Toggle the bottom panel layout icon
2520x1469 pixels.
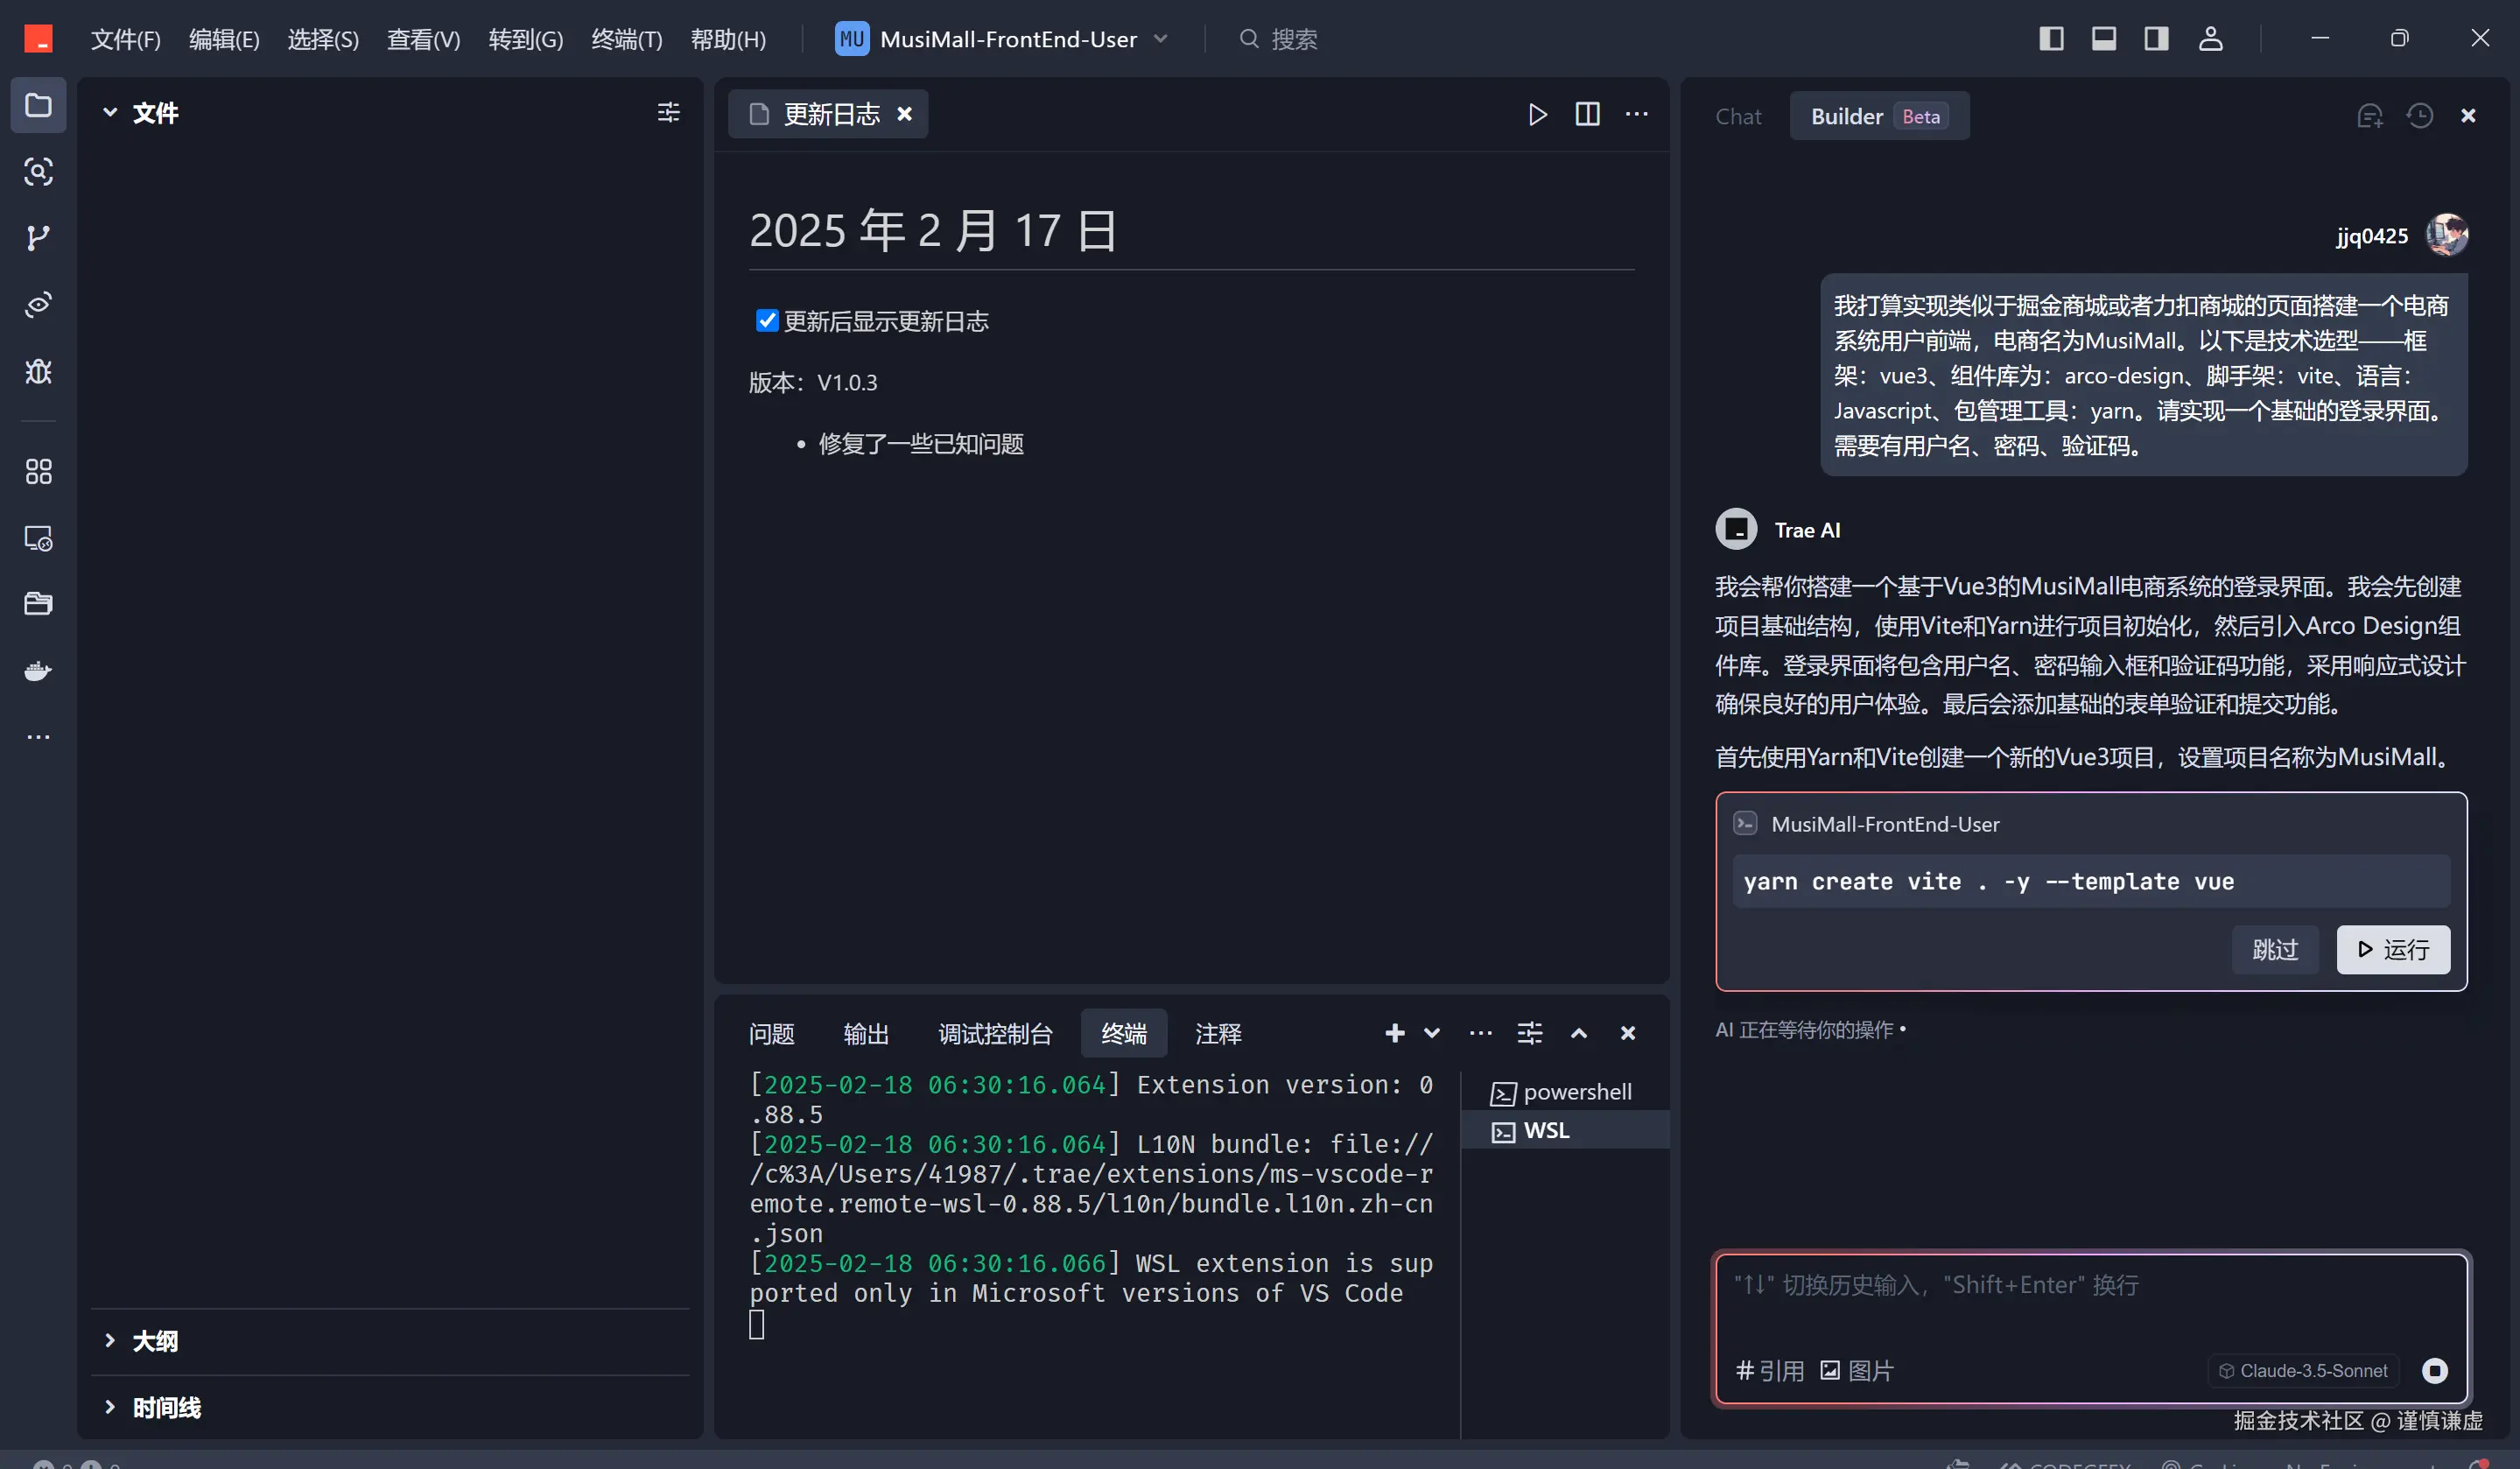pos(2103,39)
